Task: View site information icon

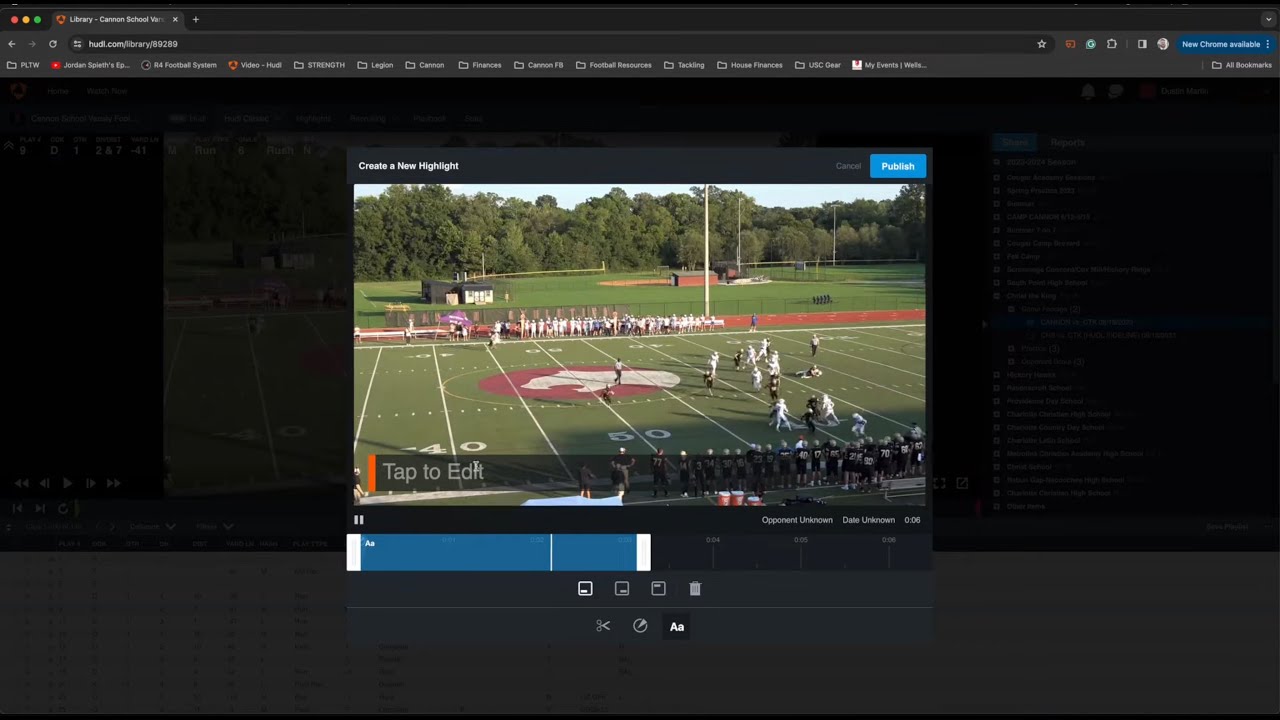Action: pyautogui.click(x=77, y=44)
